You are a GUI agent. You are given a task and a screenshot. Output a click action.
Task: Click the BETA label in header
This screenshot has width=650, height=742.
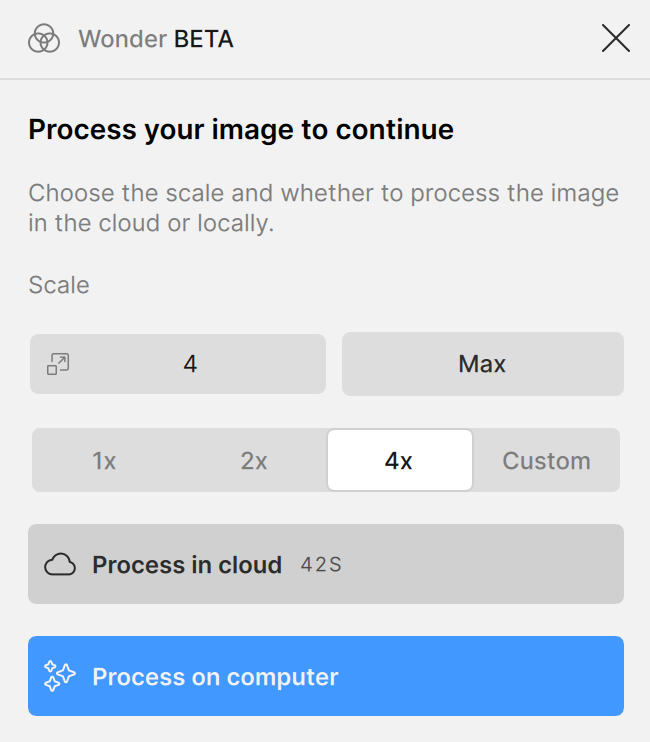204,40
